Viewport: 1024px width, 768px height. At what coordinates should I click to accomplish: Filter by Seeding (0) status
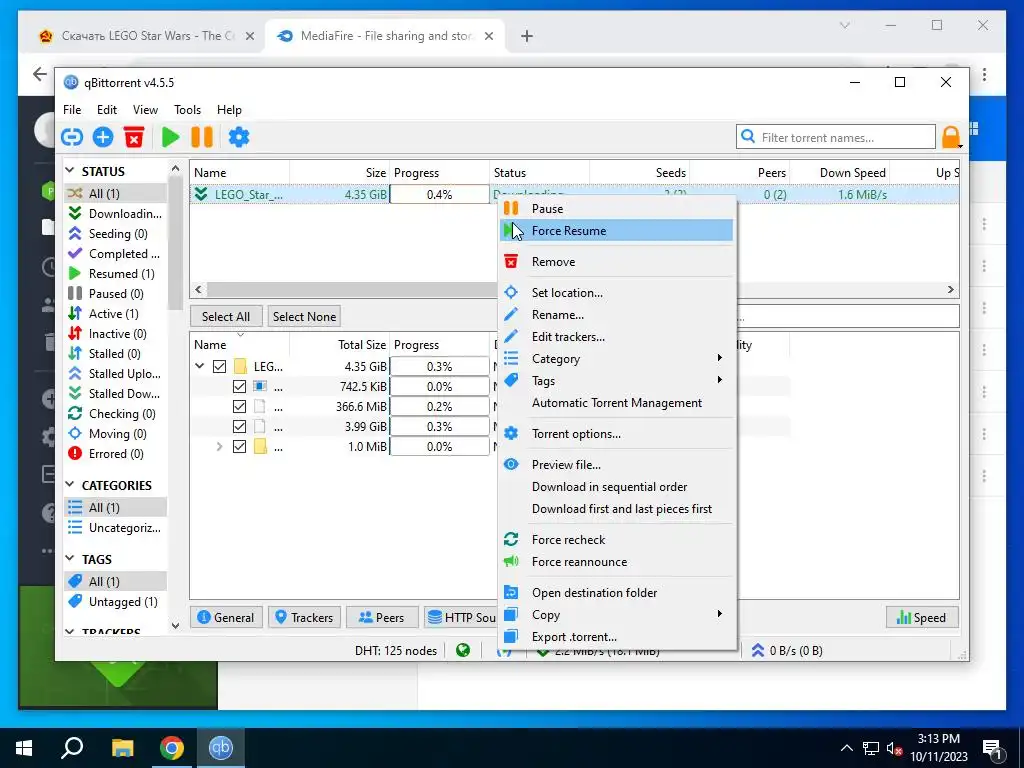pyautogui.click(x=116, y=234)
